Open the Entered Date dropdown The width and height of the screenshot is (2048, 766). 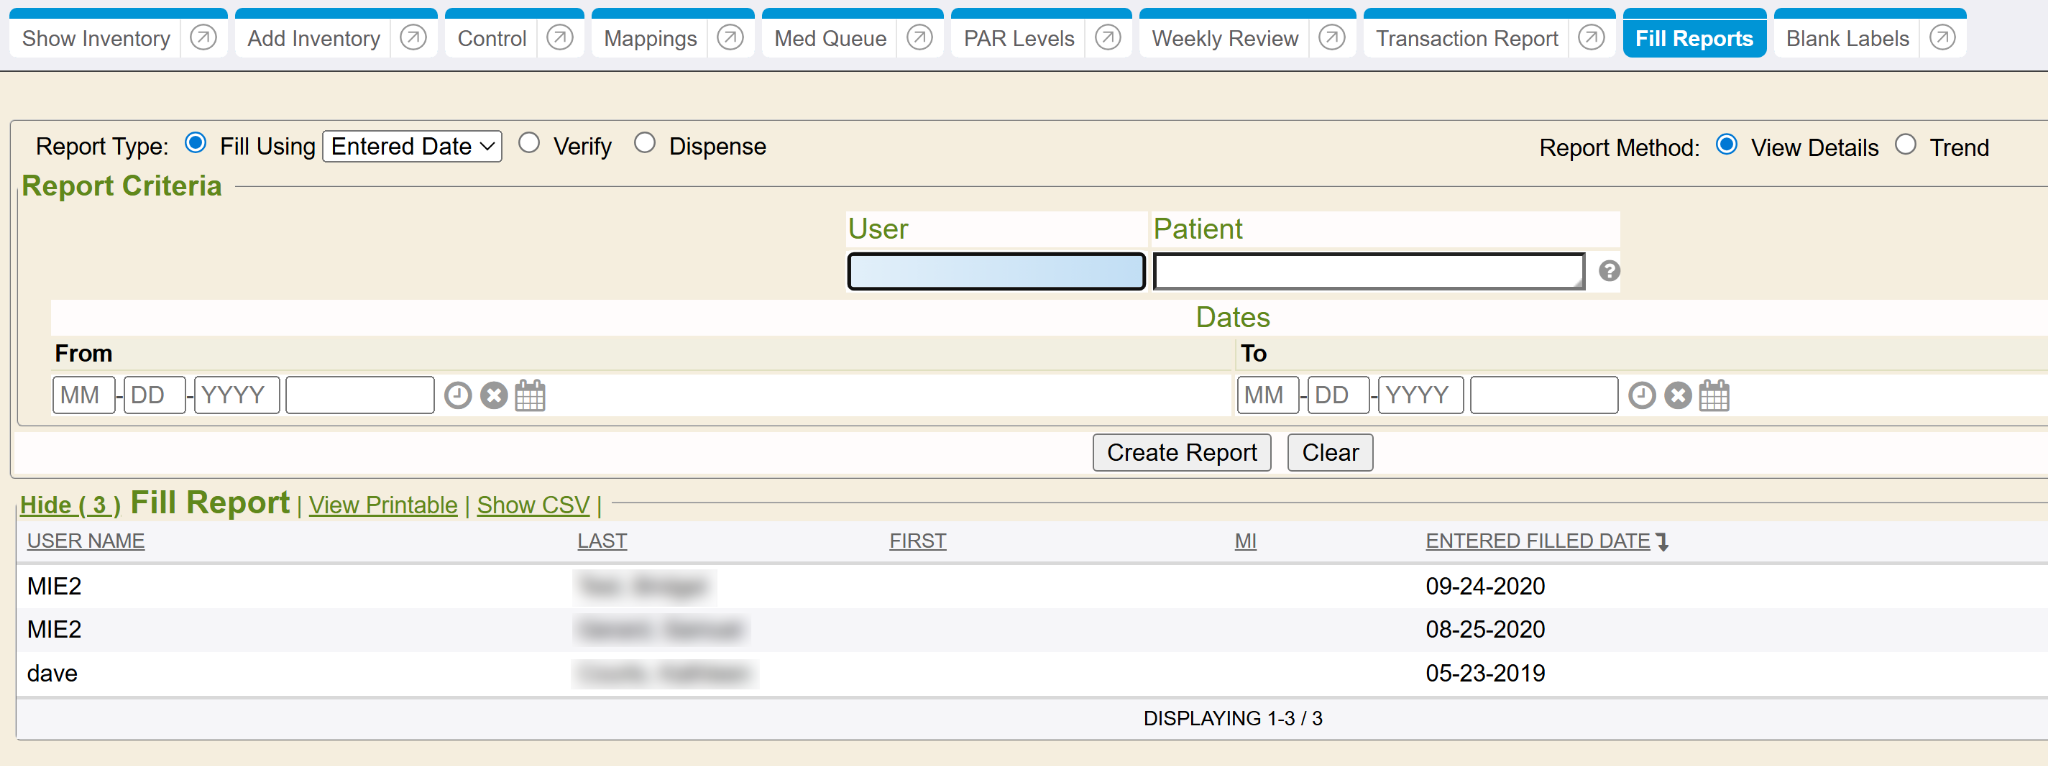[x=412, y=146]
